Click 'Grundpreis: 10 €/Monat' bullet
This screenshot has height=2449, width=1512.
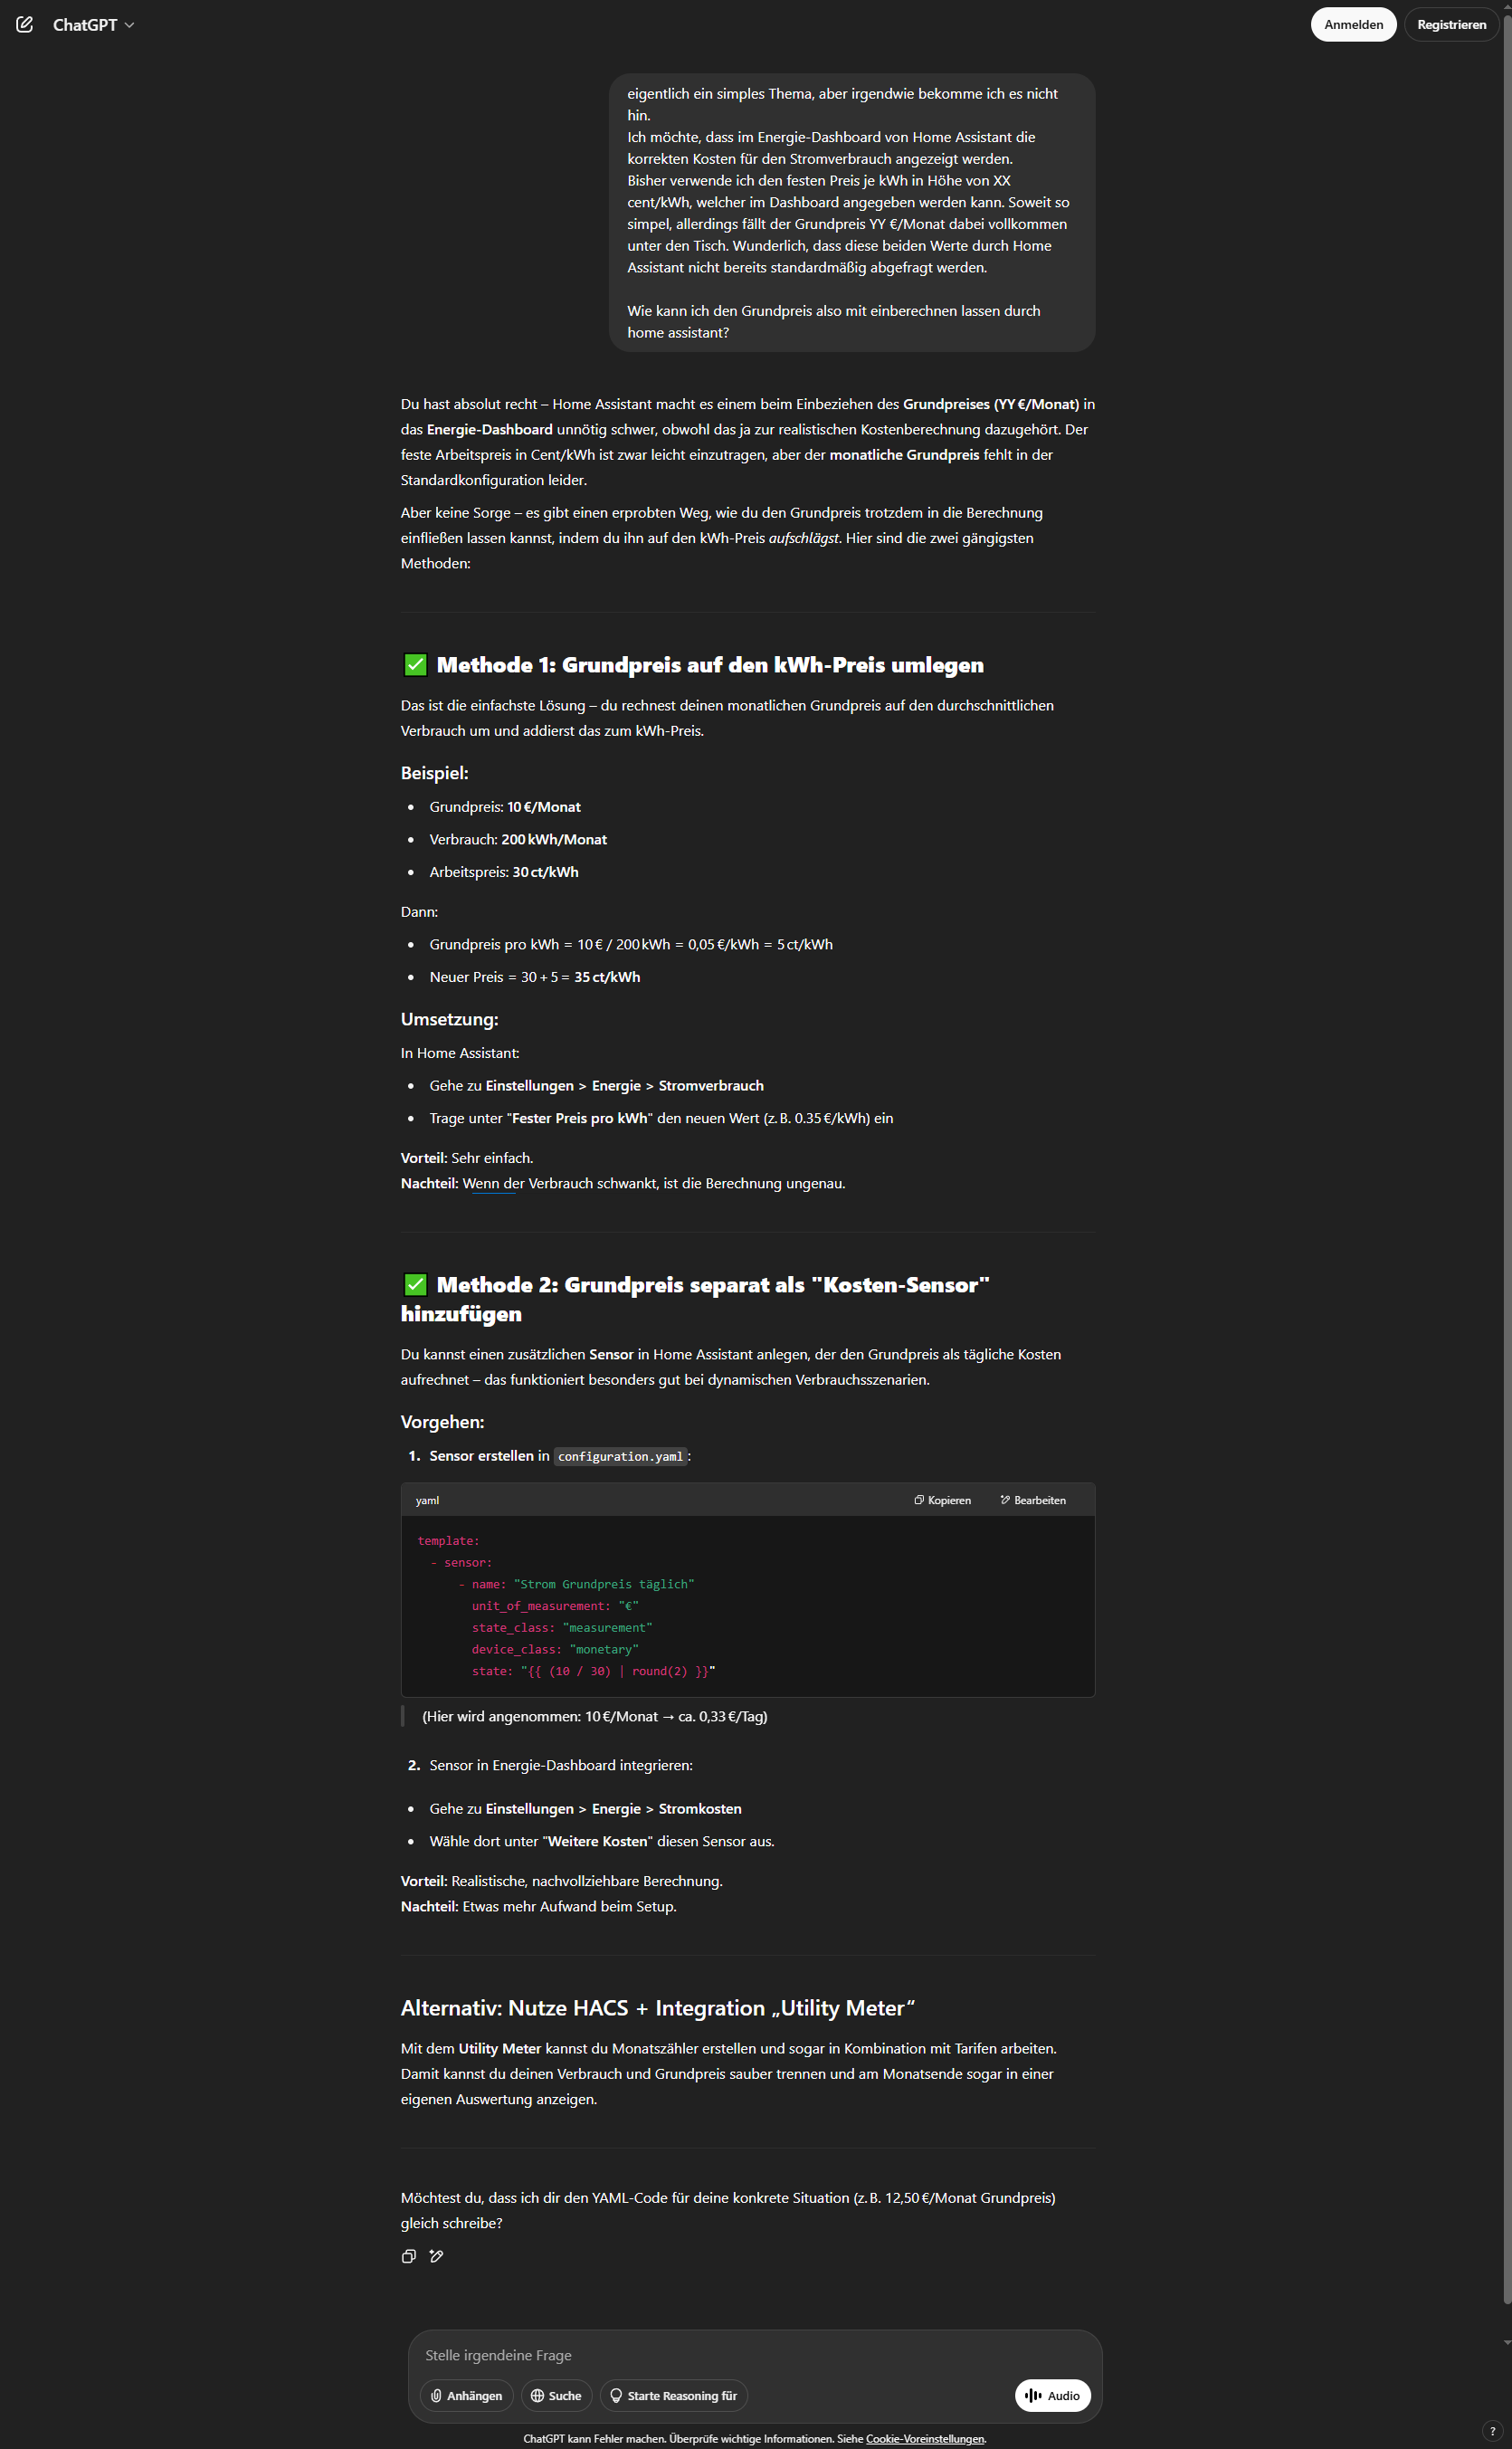(x=505, y=807)
